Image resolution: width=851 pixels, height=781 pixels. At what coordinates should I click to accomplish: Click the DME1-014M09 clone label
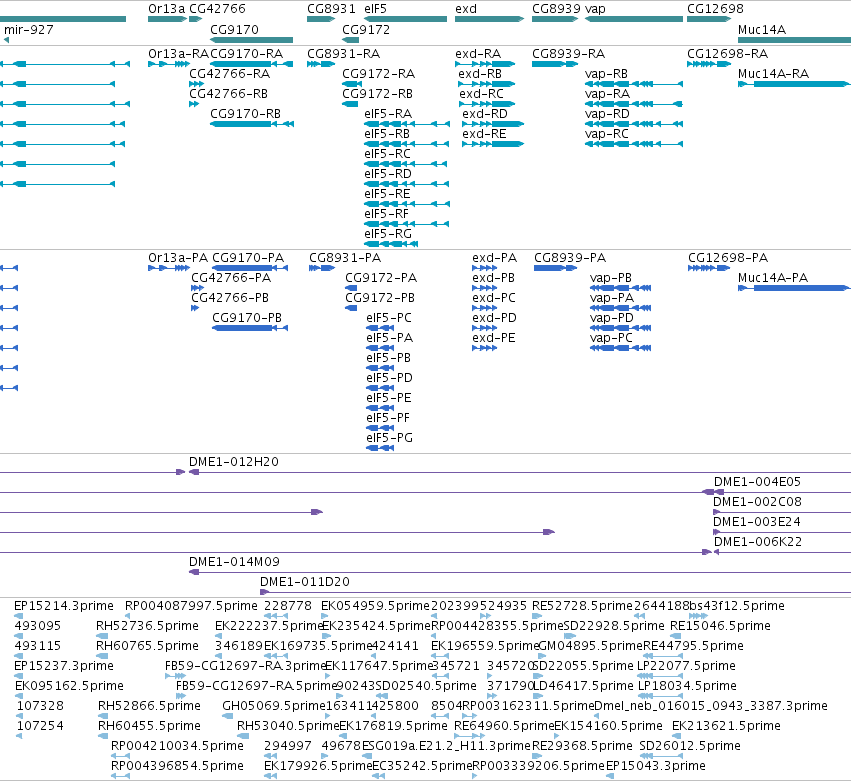(234, 562)
